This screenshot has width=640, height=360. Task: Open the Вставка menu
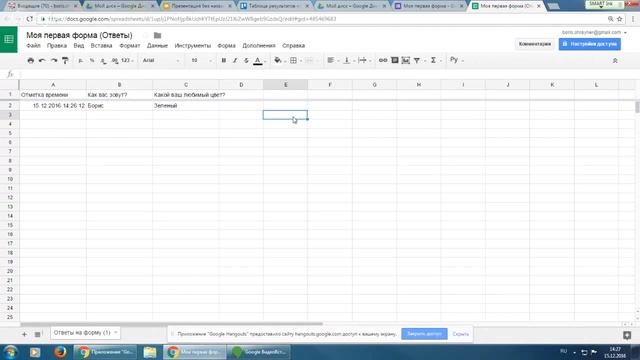pos(101,46)
